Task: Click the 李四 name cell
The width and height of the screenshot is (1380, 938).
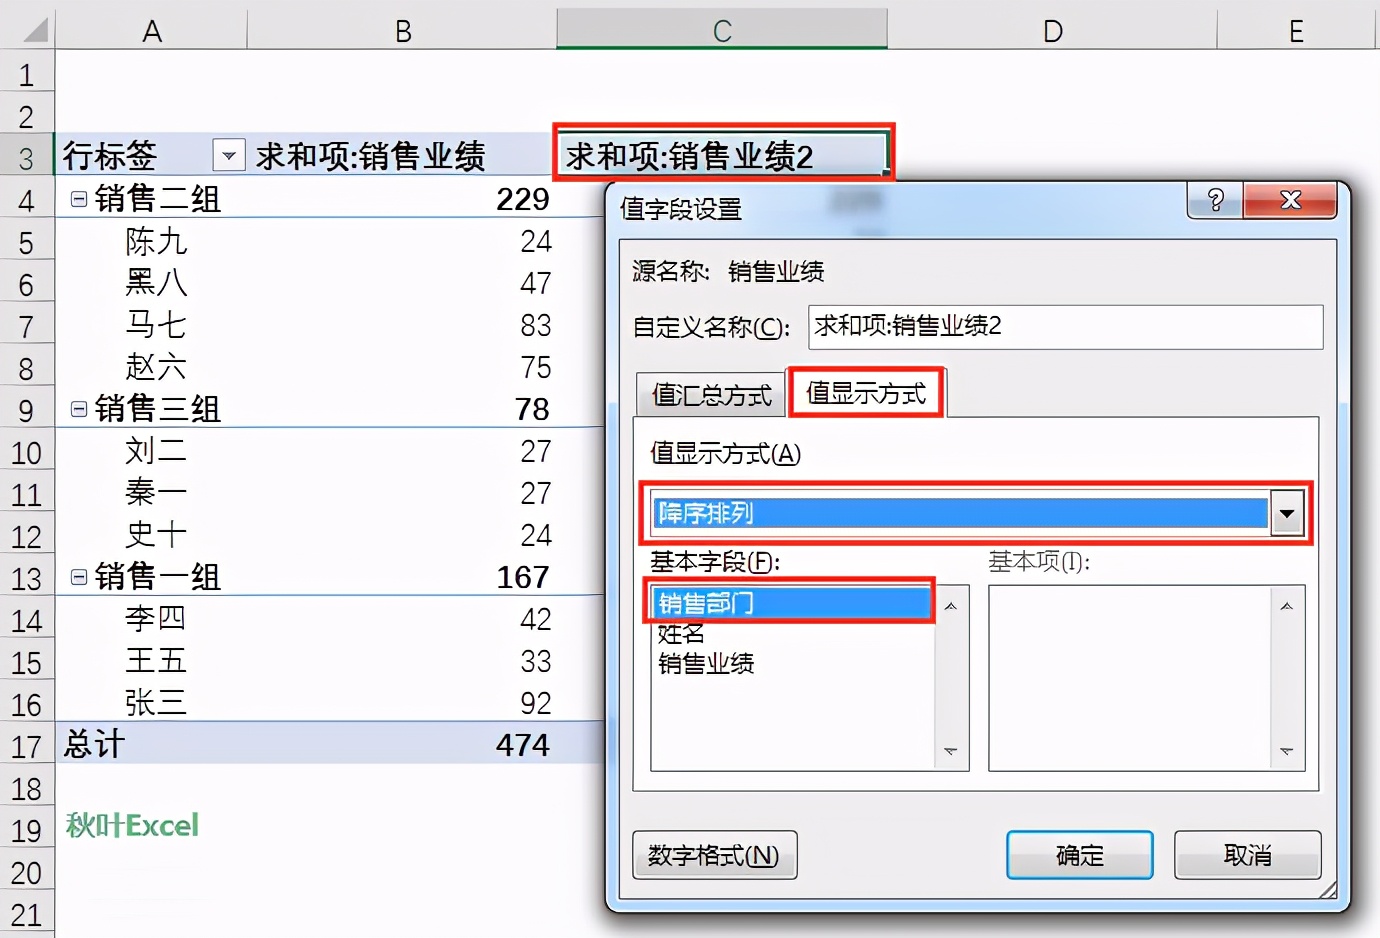Action: pos(156,618)
